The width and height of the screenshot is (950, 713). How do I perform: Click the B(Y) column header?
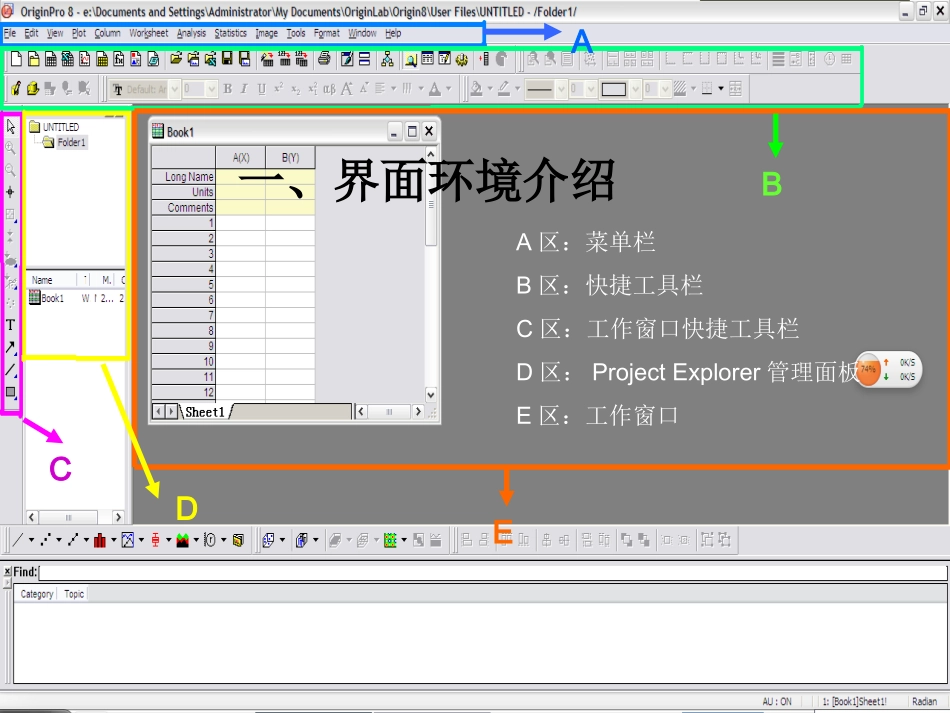290,158
